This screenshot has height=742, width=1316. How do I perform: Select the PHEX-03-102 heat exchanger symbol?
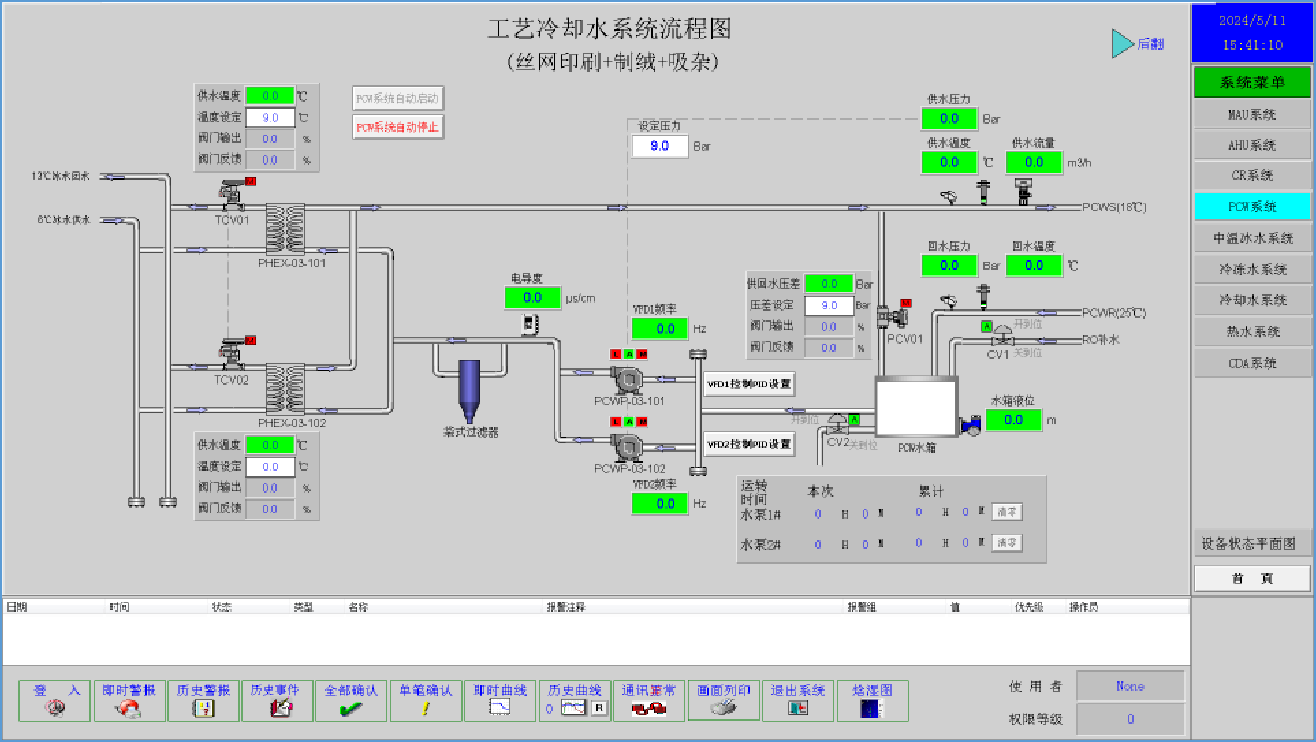pyautogui.click(x=285, y=389)
